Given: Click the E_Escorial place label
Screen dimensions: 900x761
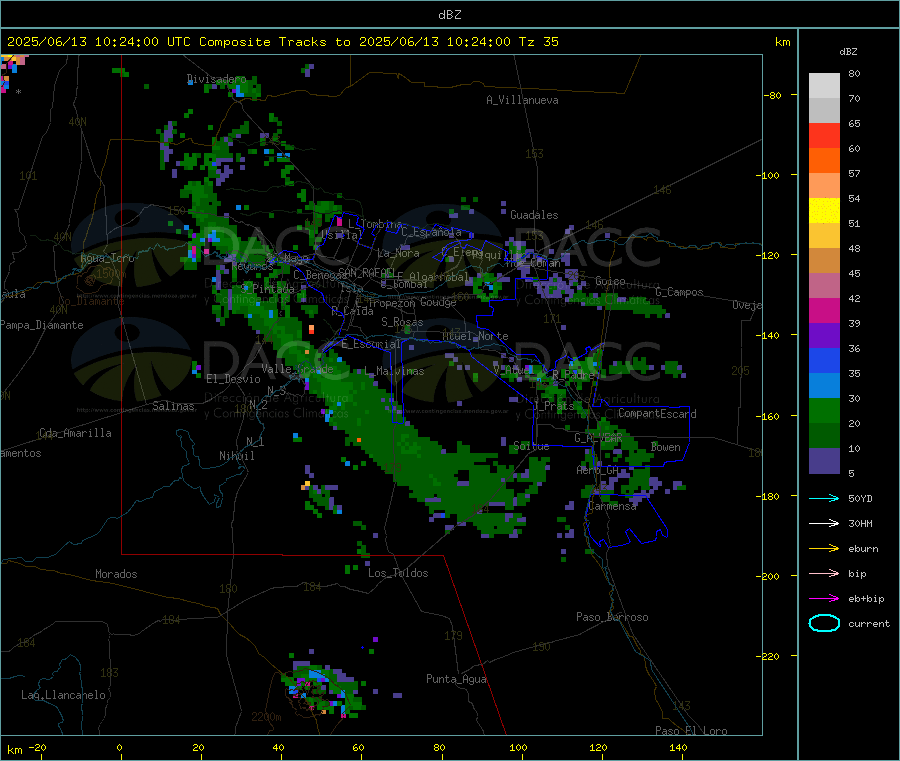Looking at the screenshot, I should click(371, 344).
